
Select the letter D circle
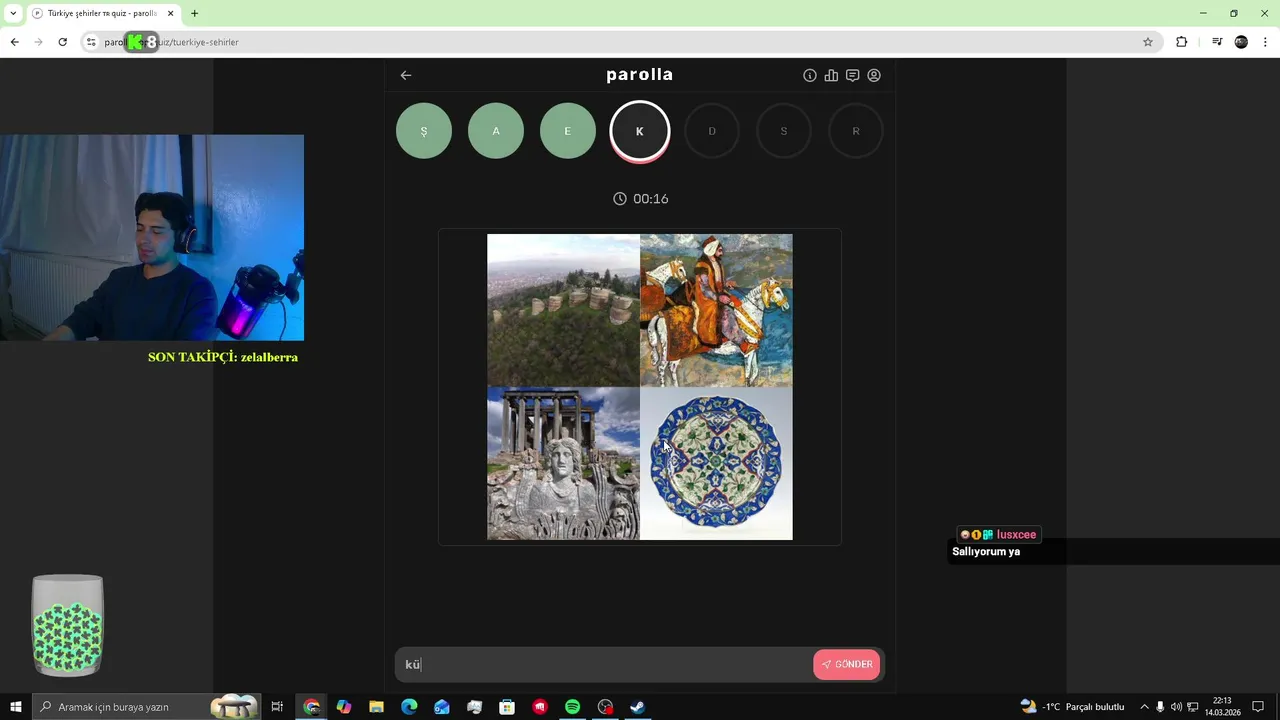(712, 131)
